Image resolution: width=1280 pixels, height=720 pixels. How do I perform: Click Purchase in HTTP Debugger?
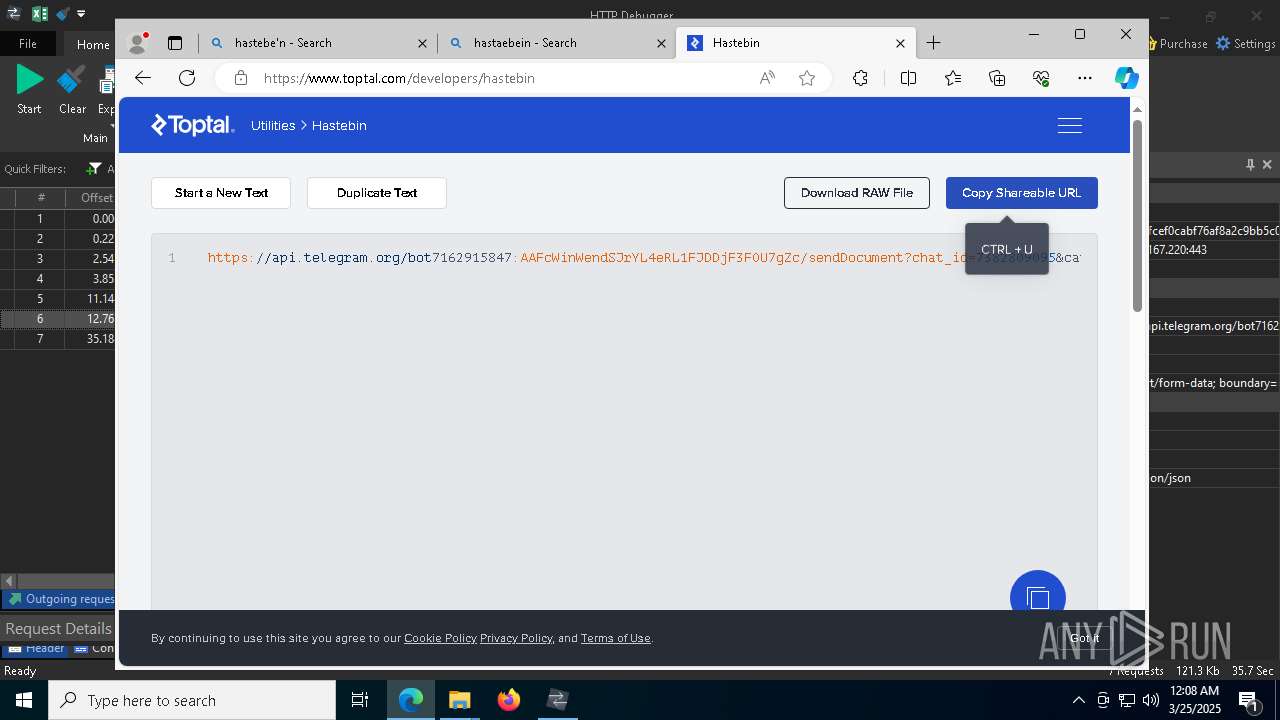point(1177,44)
